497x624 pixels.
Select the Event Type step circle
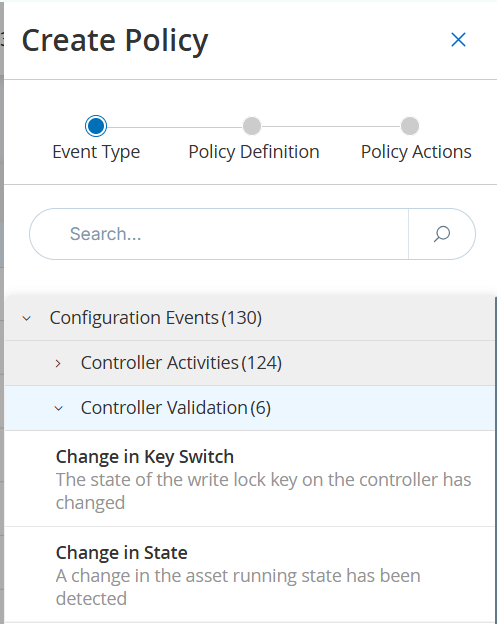(96, 126)
